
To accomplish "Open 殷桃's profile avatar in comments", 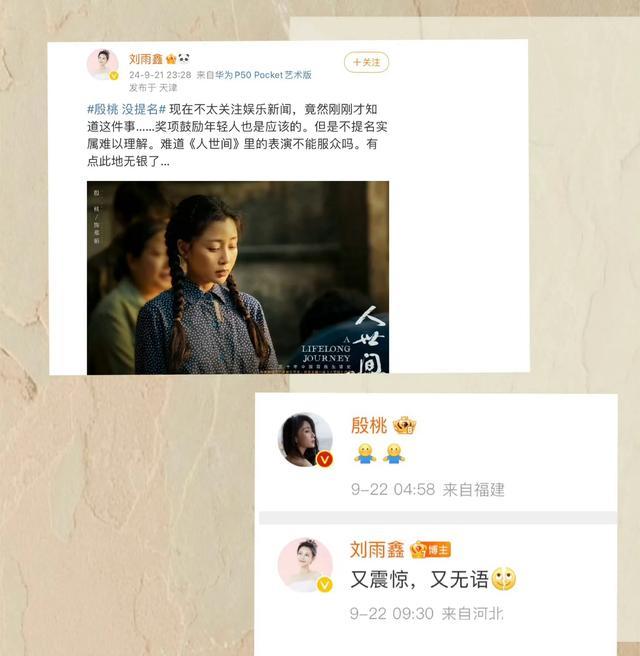I will [x=305, y=440].
